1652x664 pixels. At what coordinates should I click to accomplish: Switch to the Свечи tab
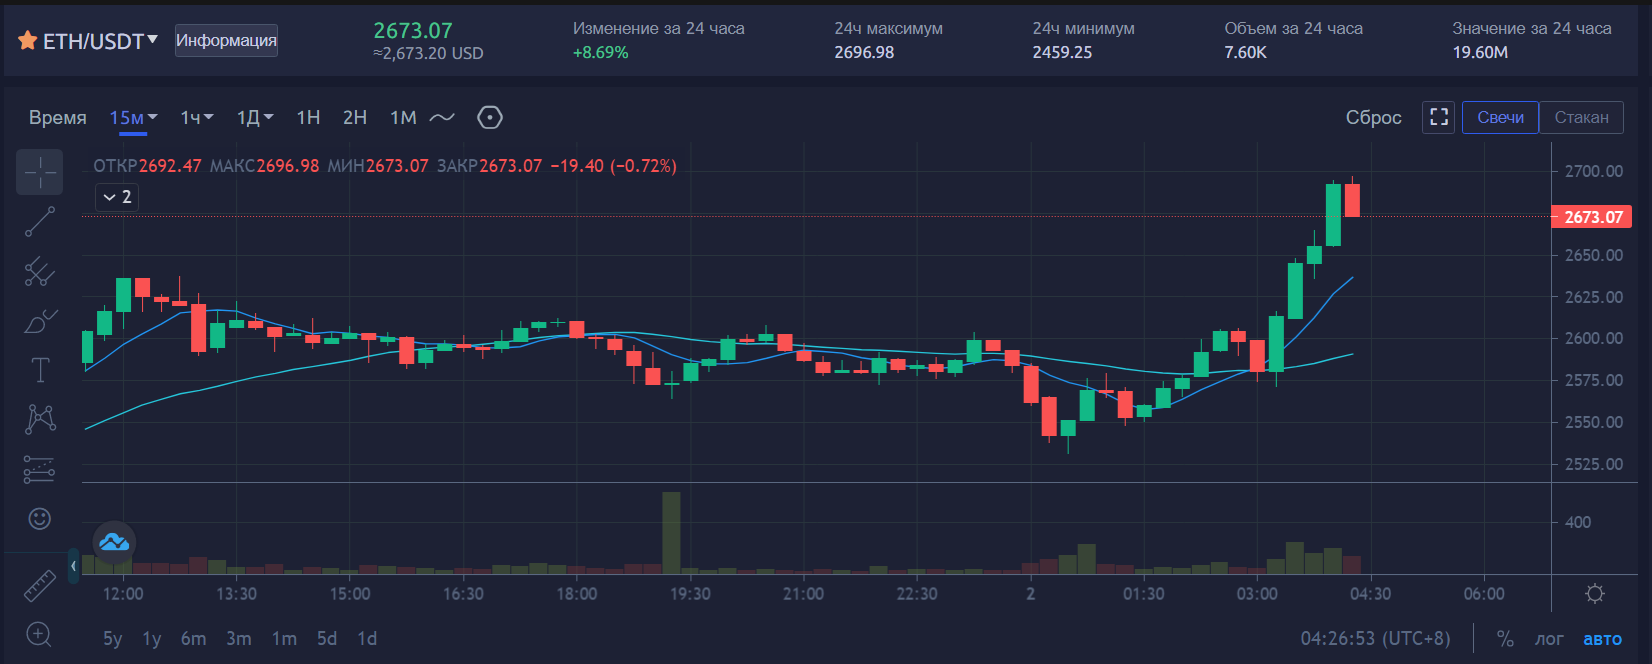[x=1500, y=117]
